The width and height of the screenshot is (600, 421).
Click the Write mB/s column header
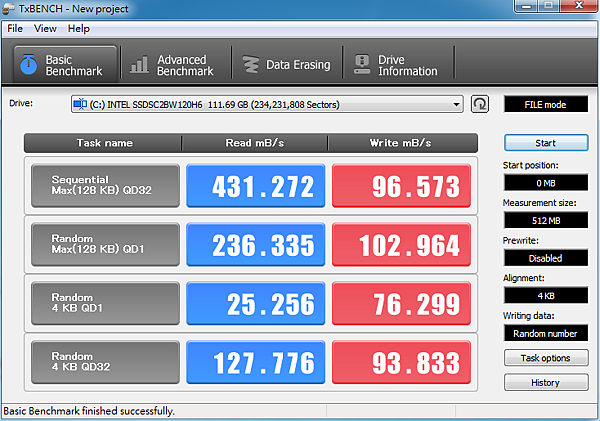click(403, 143)
